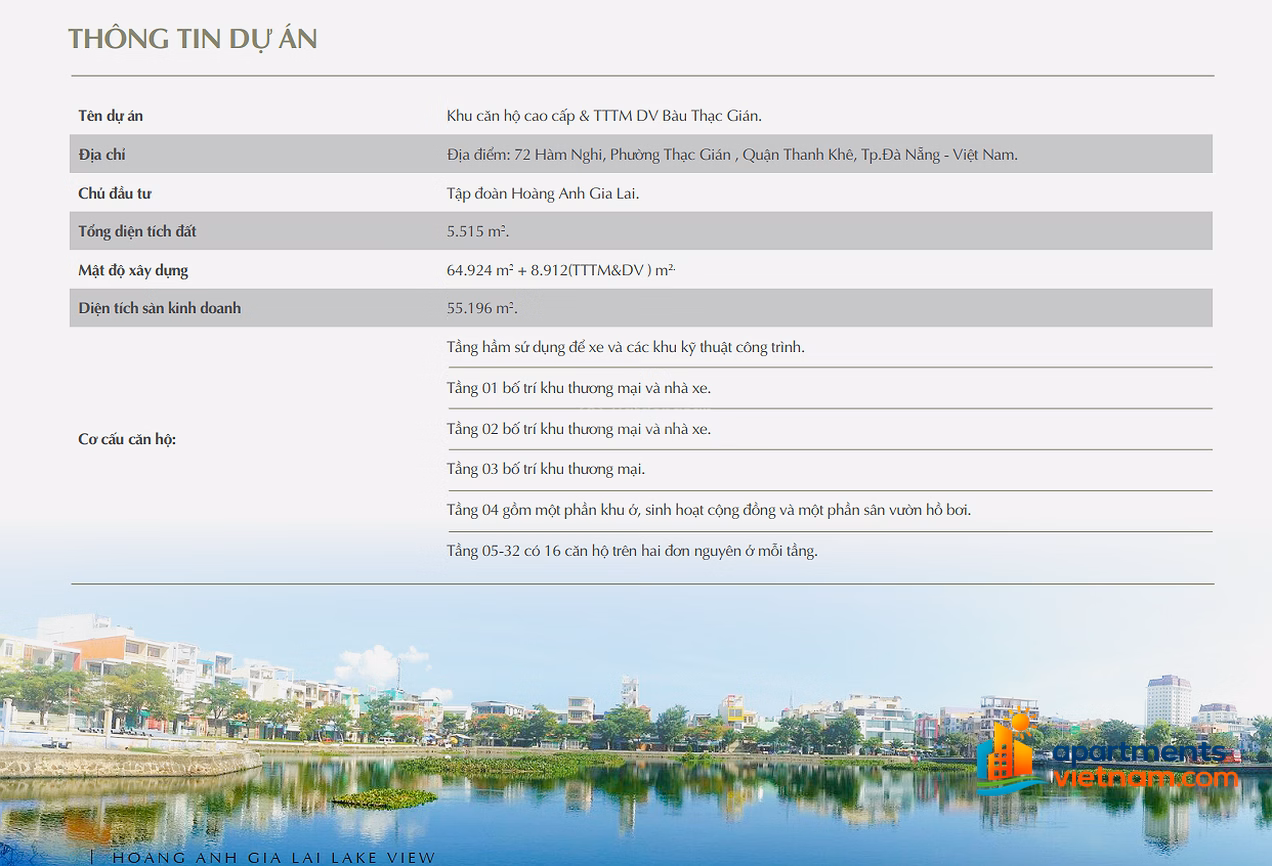Click the Tầng 04 gồm một phần khu ở line
1272x866 pixels.
point(709,510)
